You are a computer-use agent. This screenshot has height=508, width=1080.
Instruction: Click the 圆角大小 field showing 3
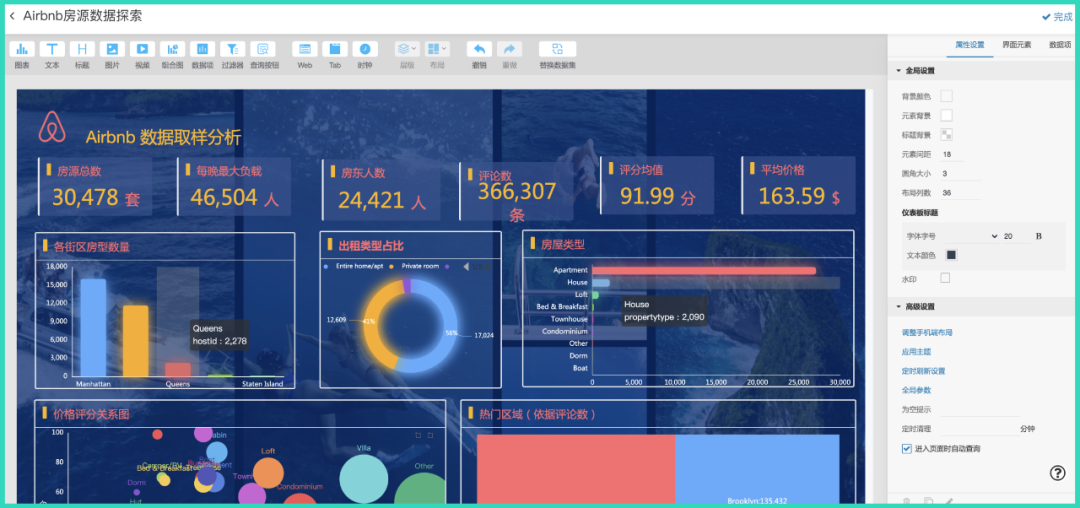click(959, 173)
